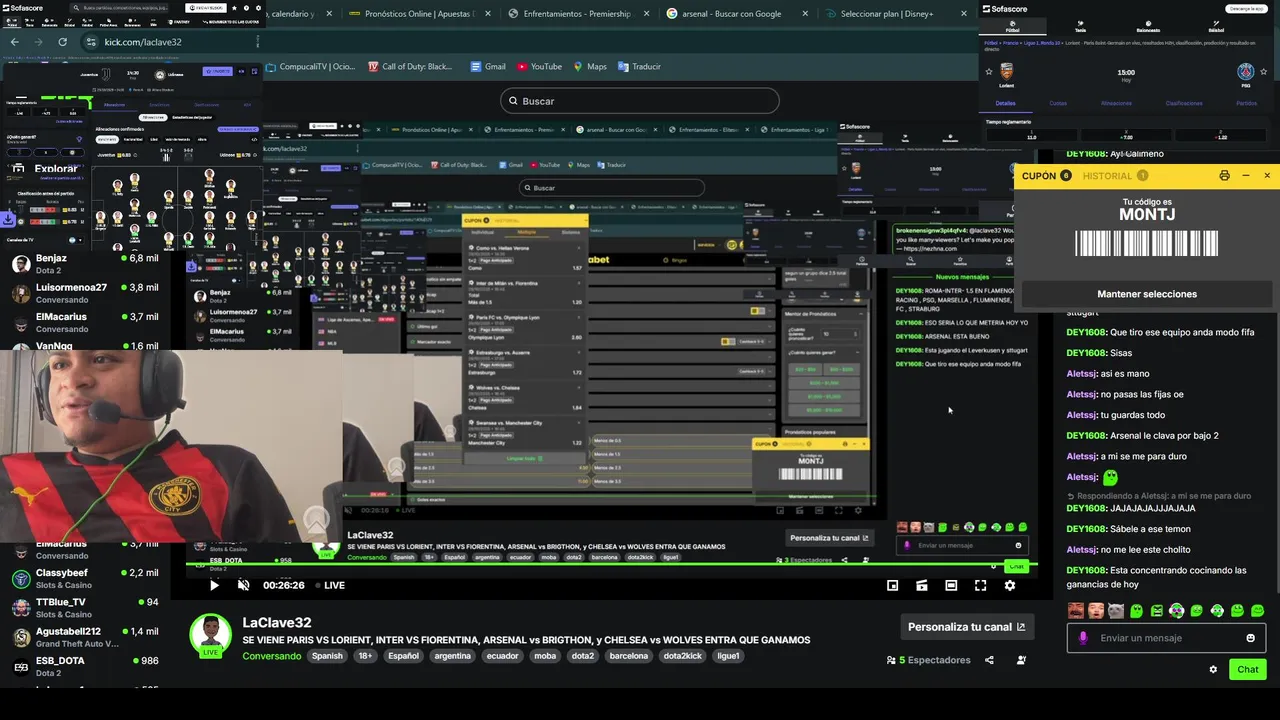This screenshot has height=720, width=1280.
Task: Open the user moderation icon beside share
Action: click(1021, 660)
